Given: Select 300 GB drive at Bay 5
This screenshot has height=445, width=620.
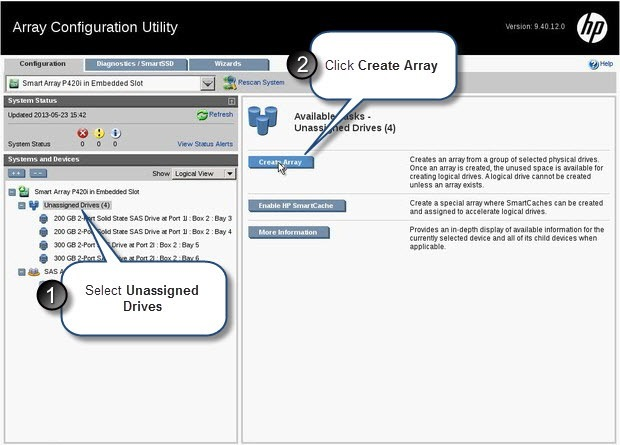Looking at the screenshot, I should (x=127, y=245).
